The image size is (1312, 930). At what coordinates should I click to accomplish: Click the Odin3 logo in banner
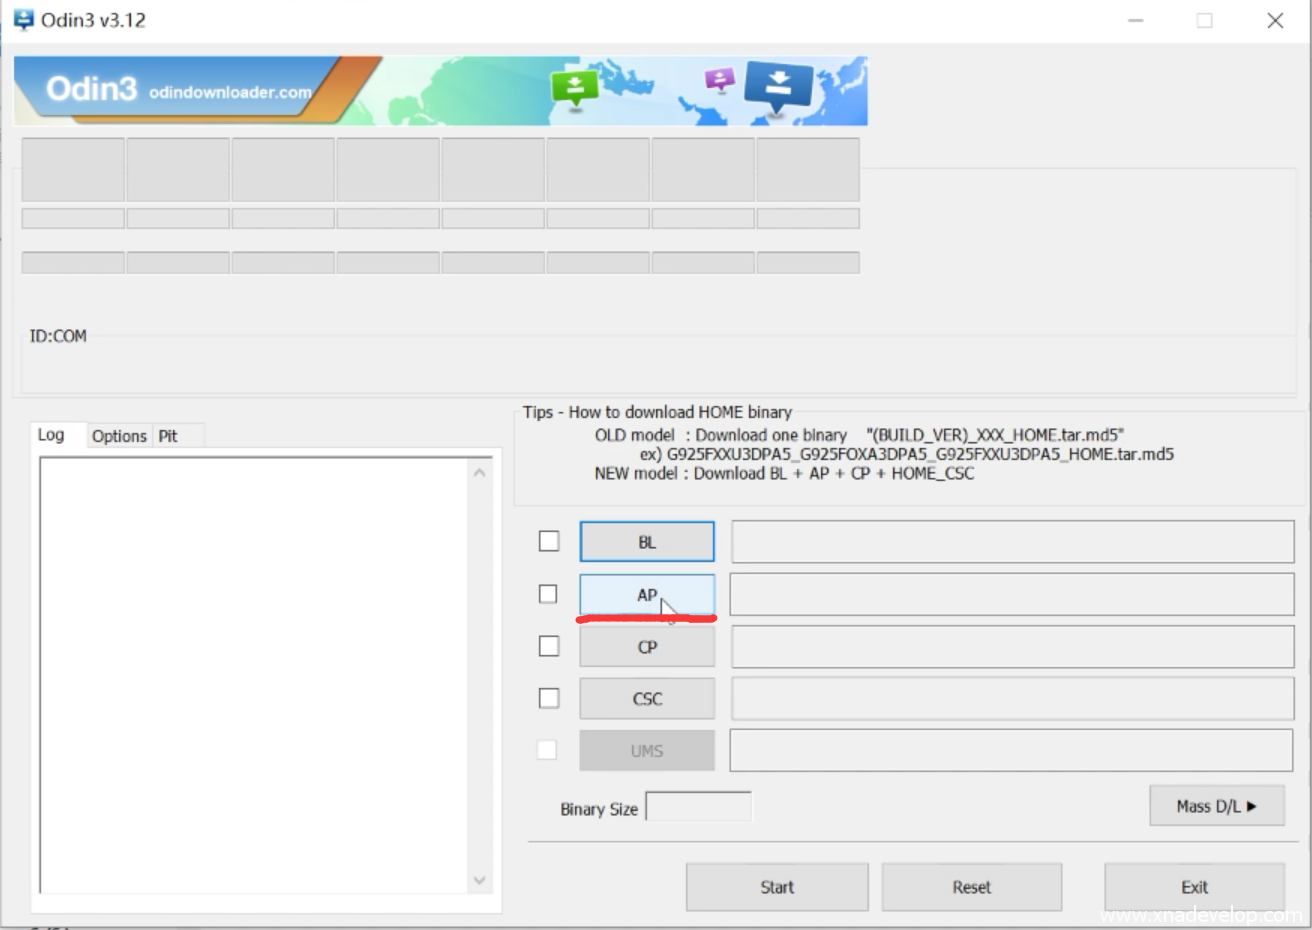coord(91,90)
